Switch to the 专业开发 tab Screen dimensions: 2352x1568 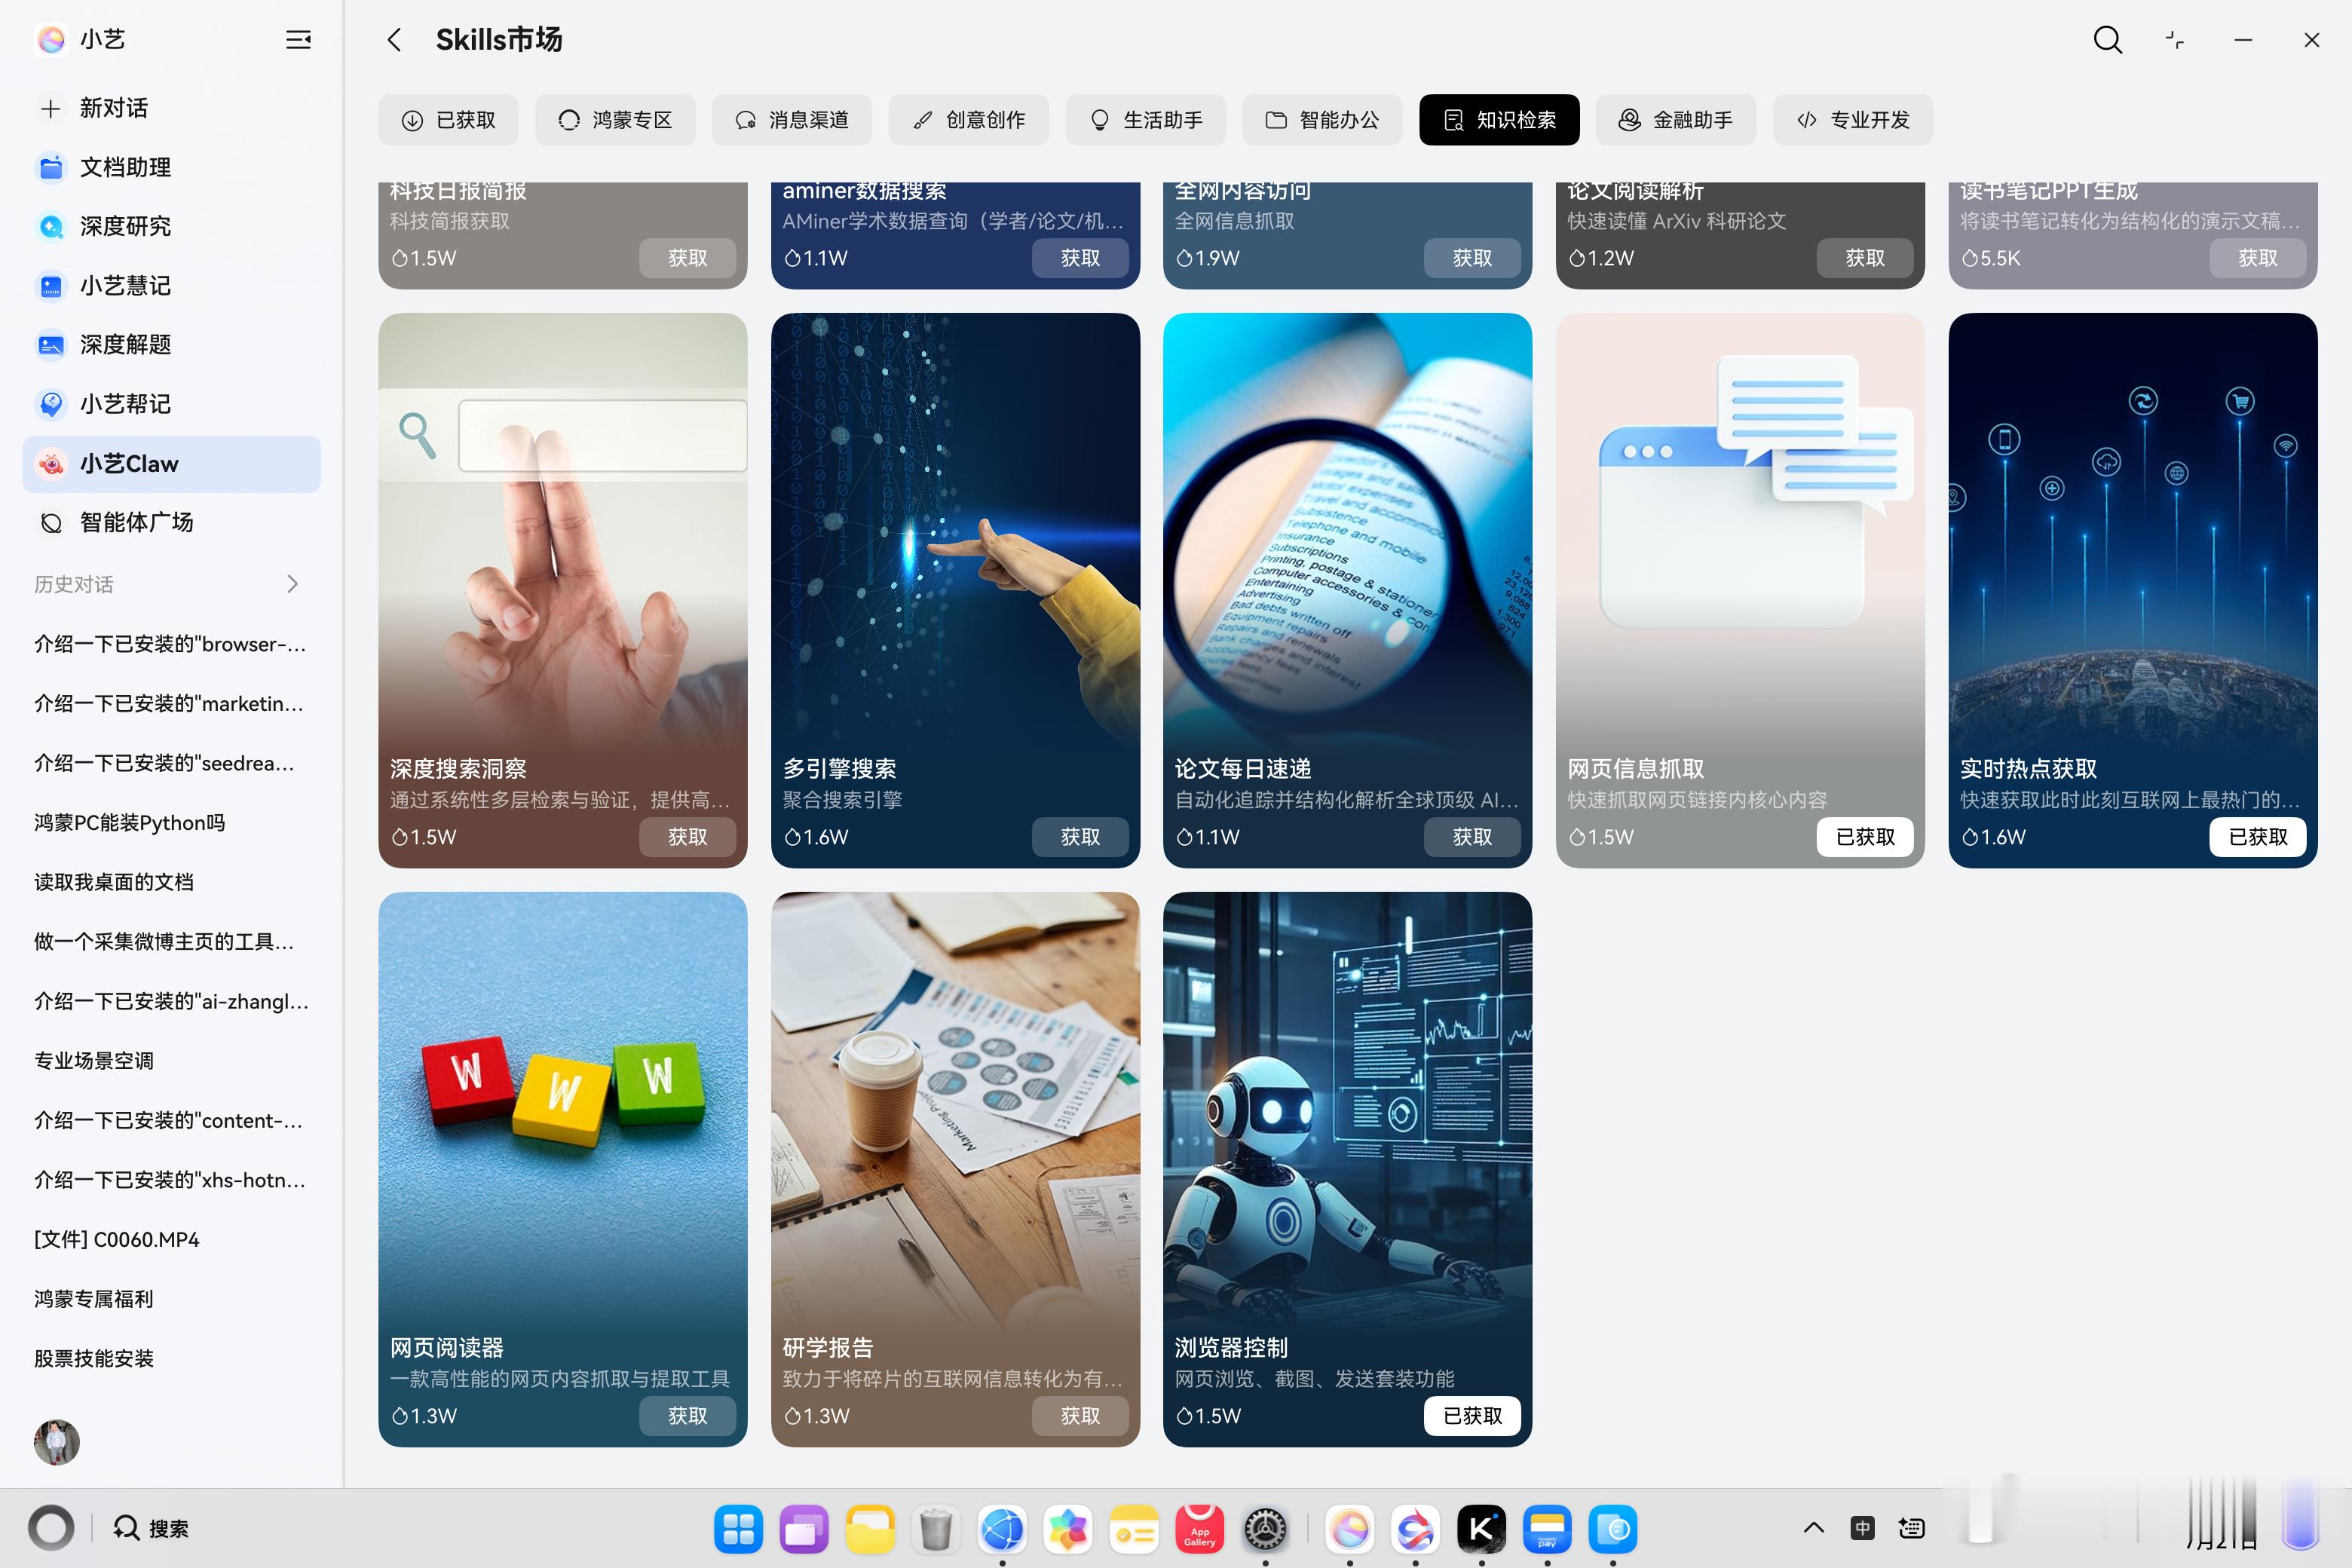tap(1853, 120)
